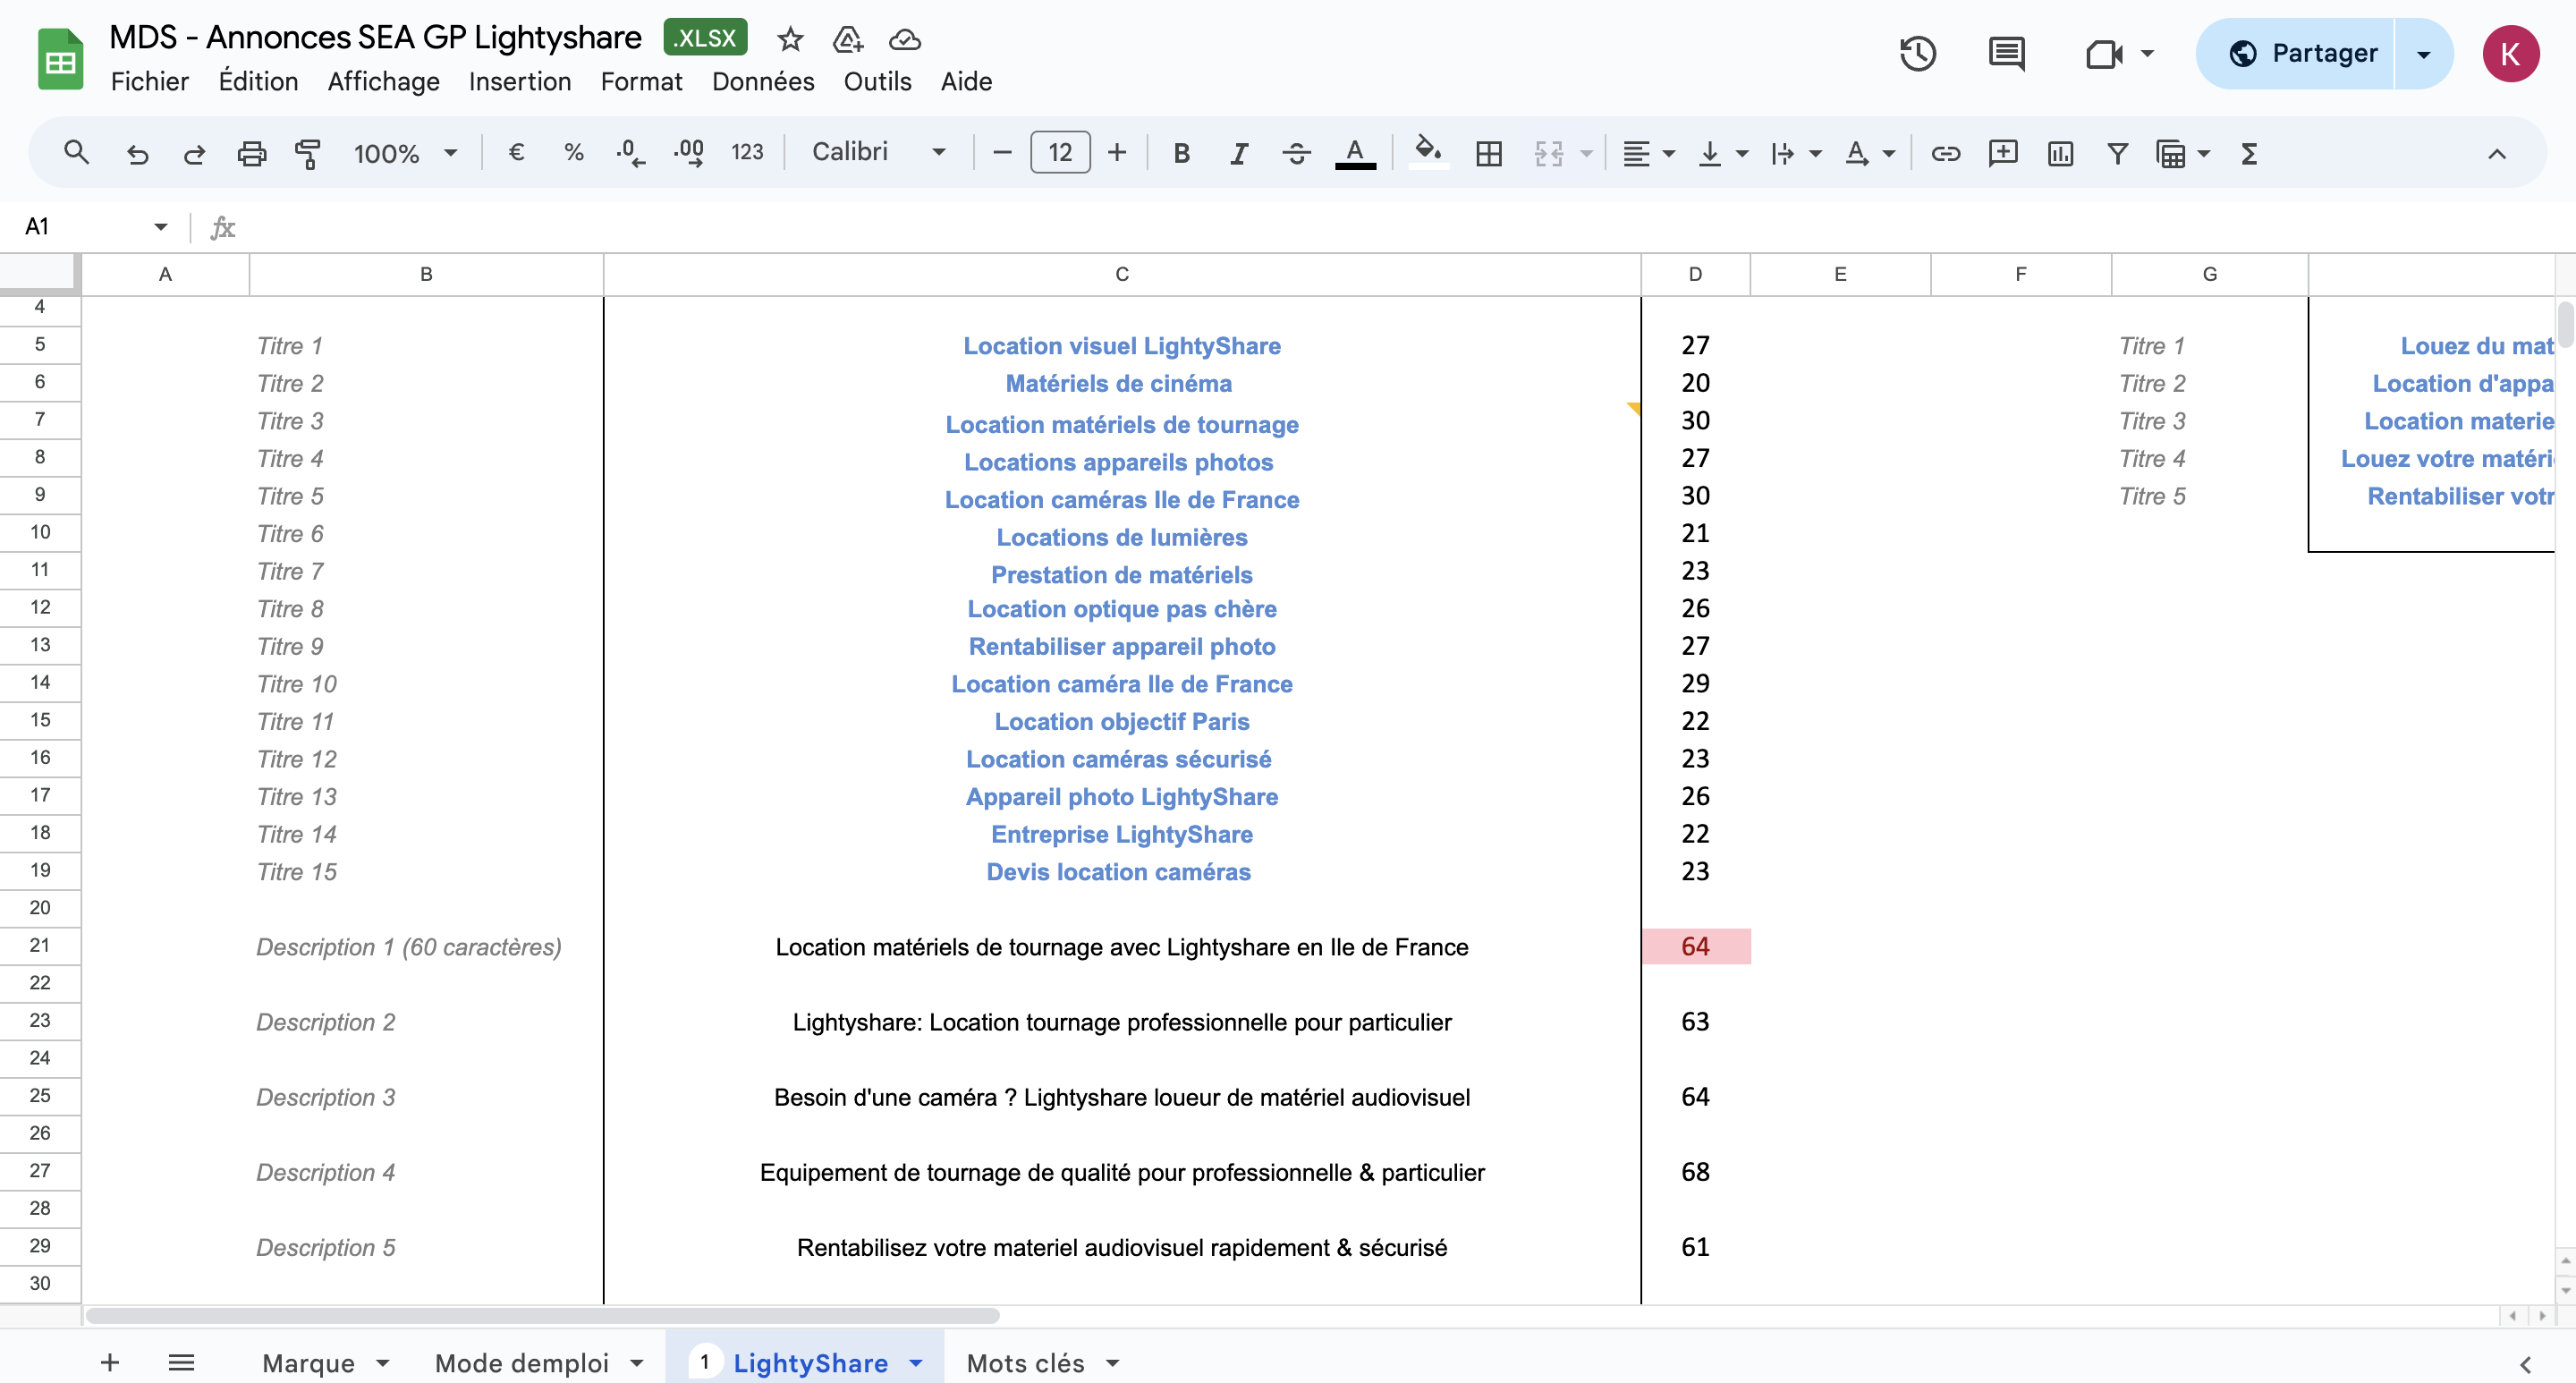The image size is (2576, 1383).
Task: Click the print icon
Action: [251, 153]
